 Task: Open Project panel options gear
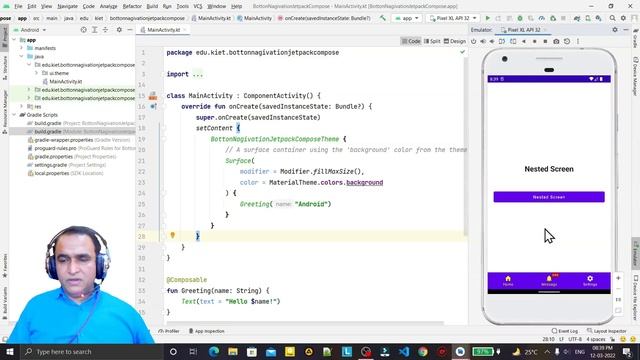coord(119,30)
